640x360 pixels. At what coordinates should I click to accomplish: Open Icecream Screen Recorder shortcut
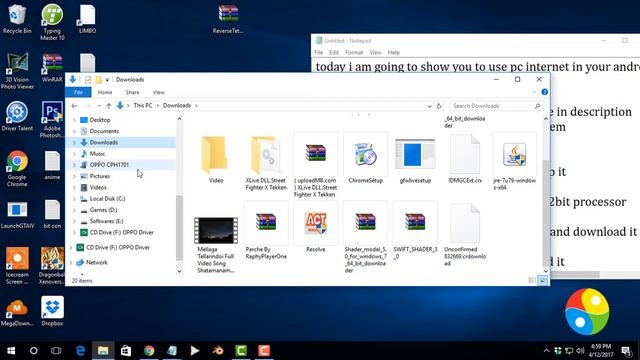pyautogui.click(x=17, y=266)
